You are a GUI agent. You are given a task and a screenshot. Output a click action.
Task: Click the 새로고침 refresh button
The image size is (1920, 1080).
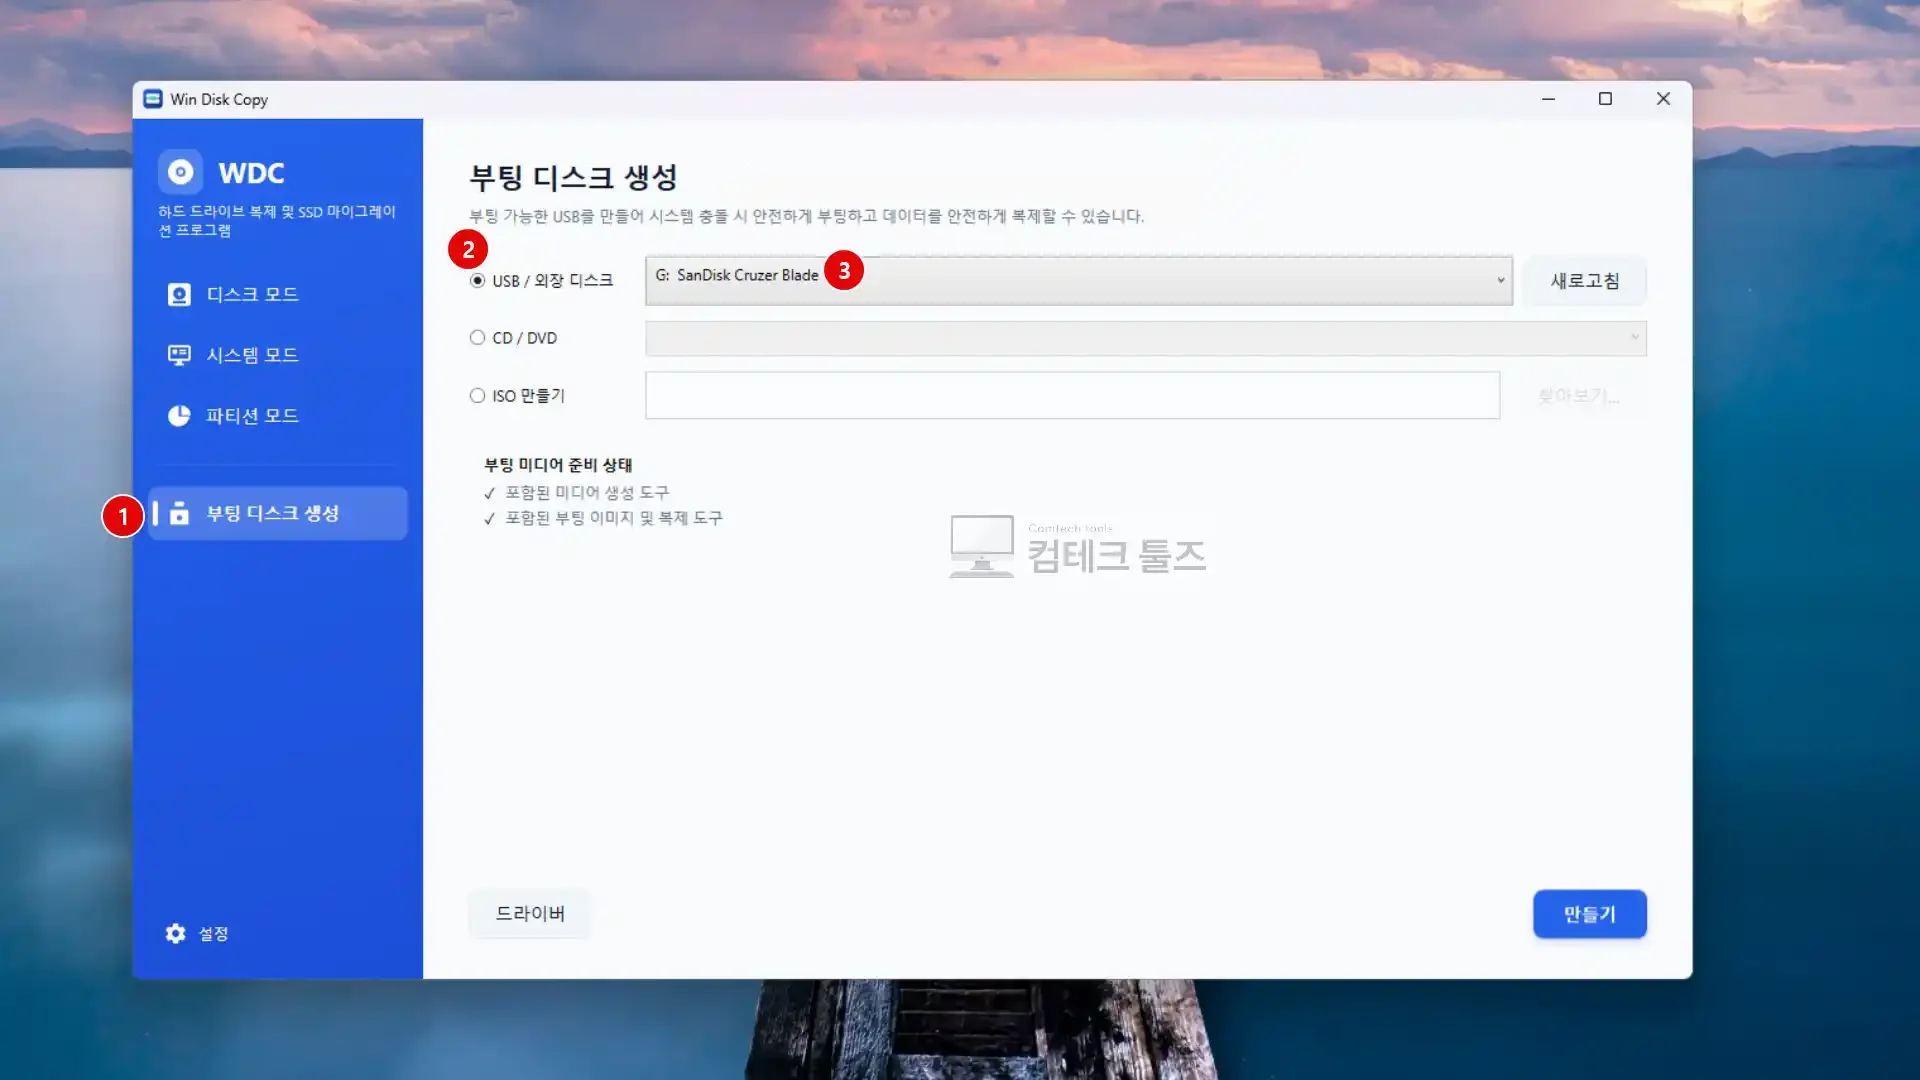point(1585,281)
